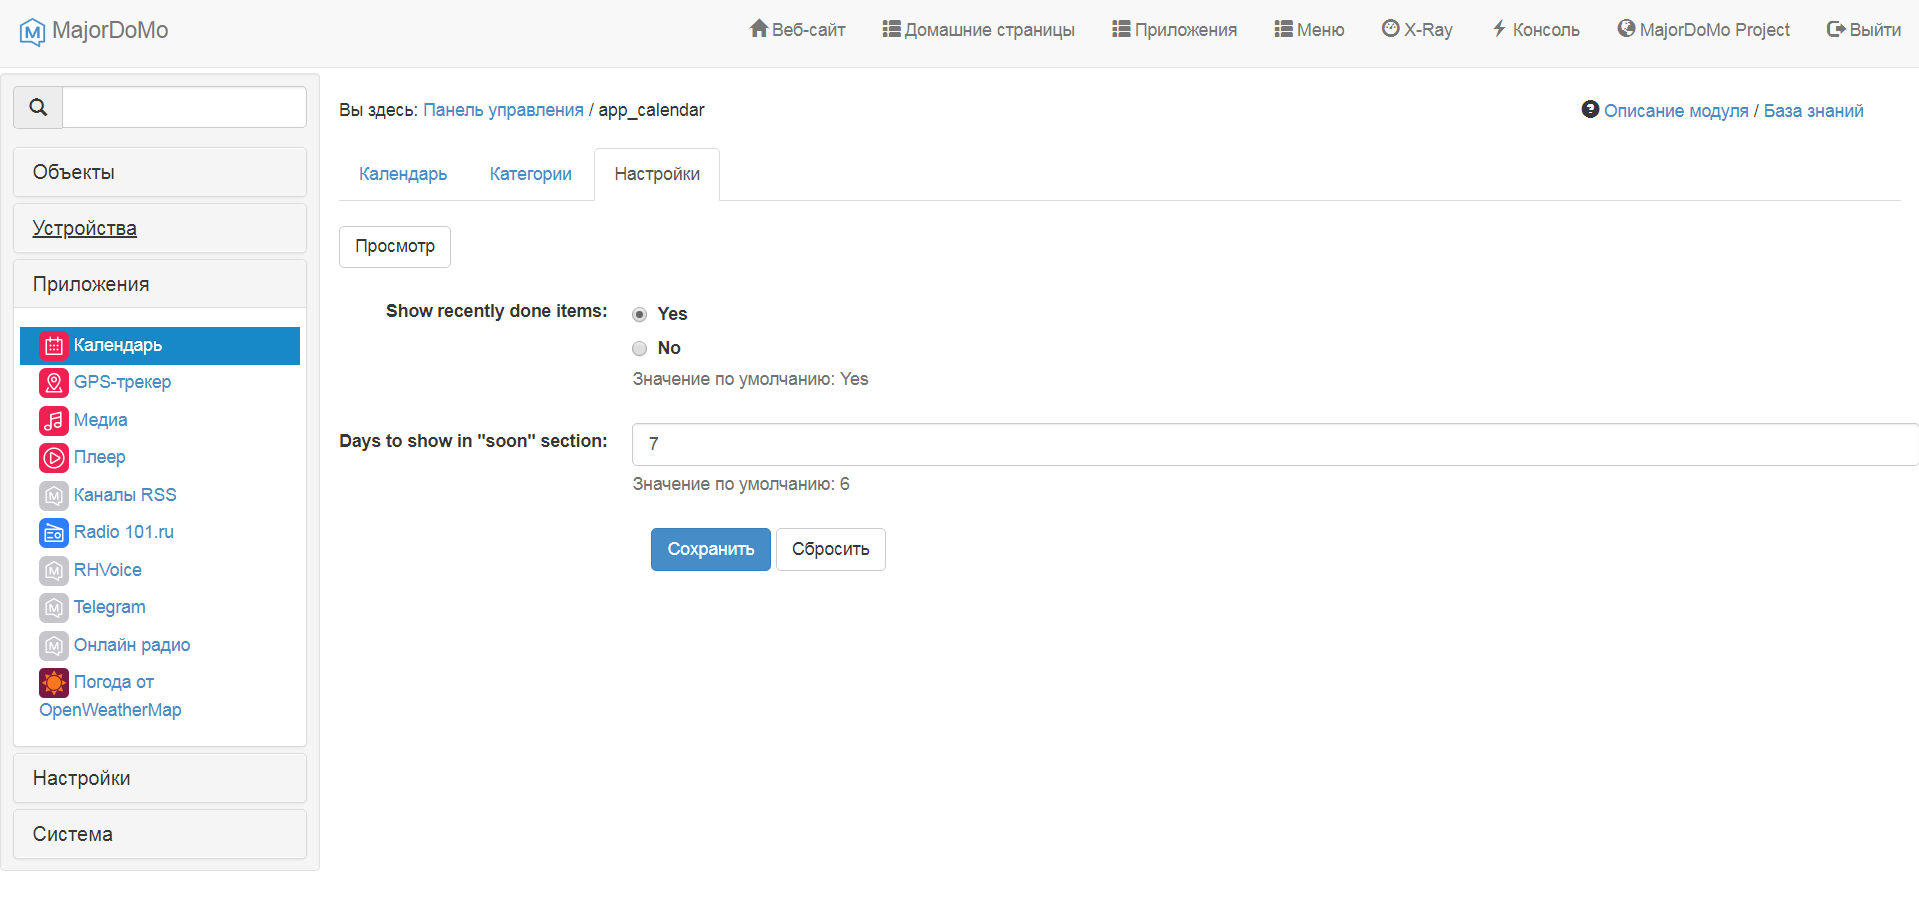Switch to the Календарь tab
This screenshot has width=1919, height=912.
pos(403,174)
